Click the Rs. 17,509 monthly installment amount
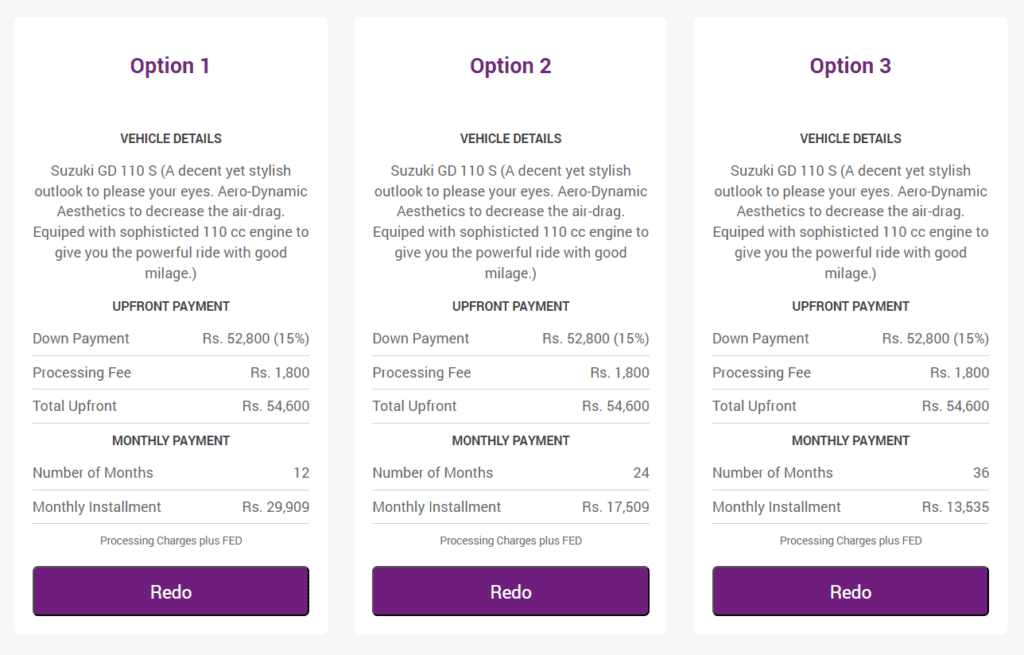The image size is (1024, 655). [x=615, y=507]
